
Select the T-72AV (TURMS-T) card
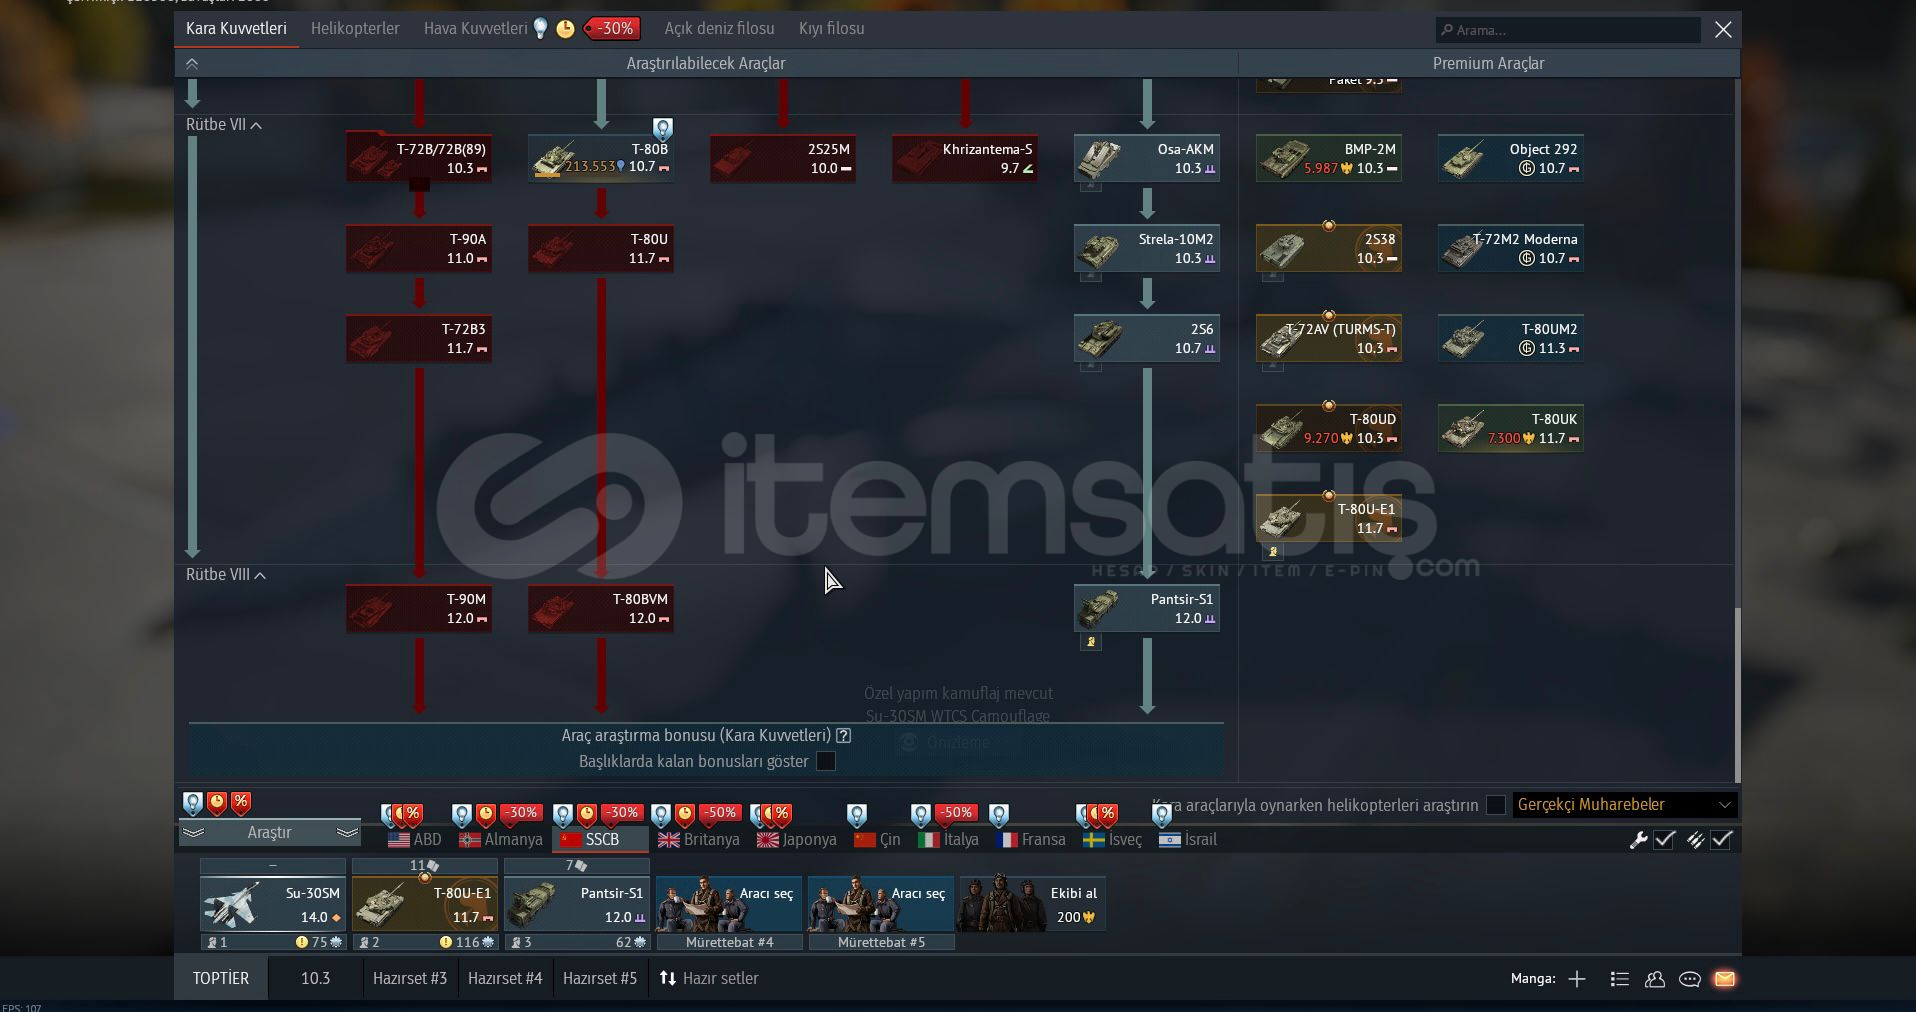1329,338
